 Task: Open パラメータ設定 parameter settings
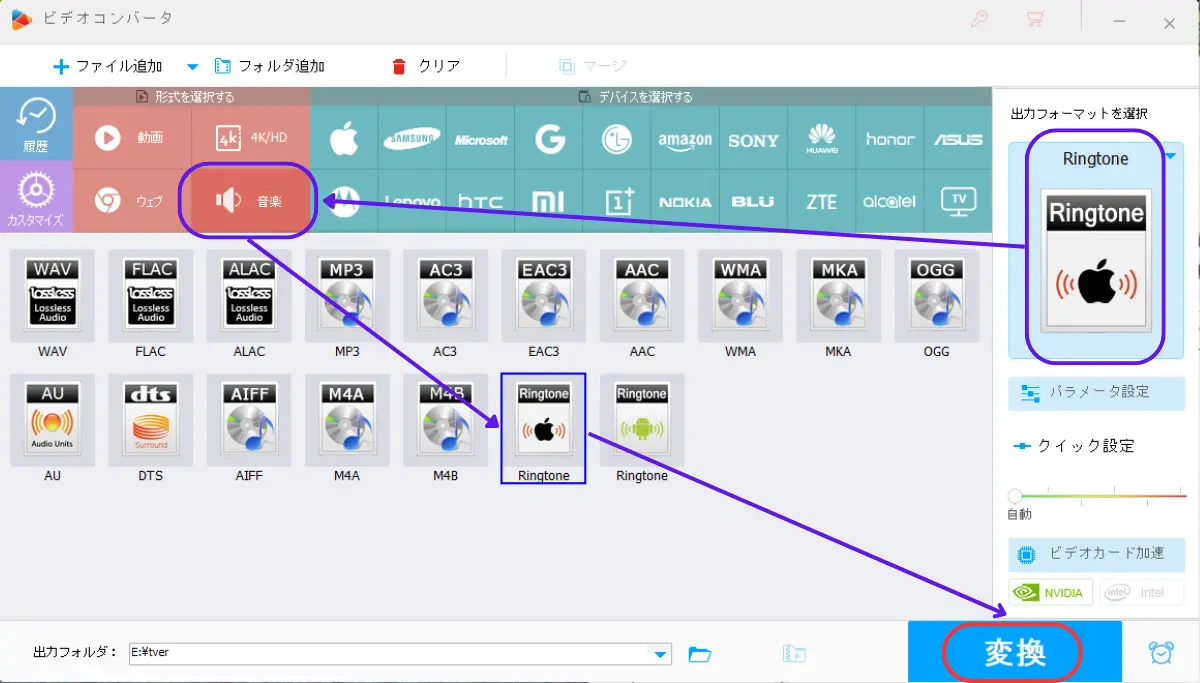[x=1096, y=392]
